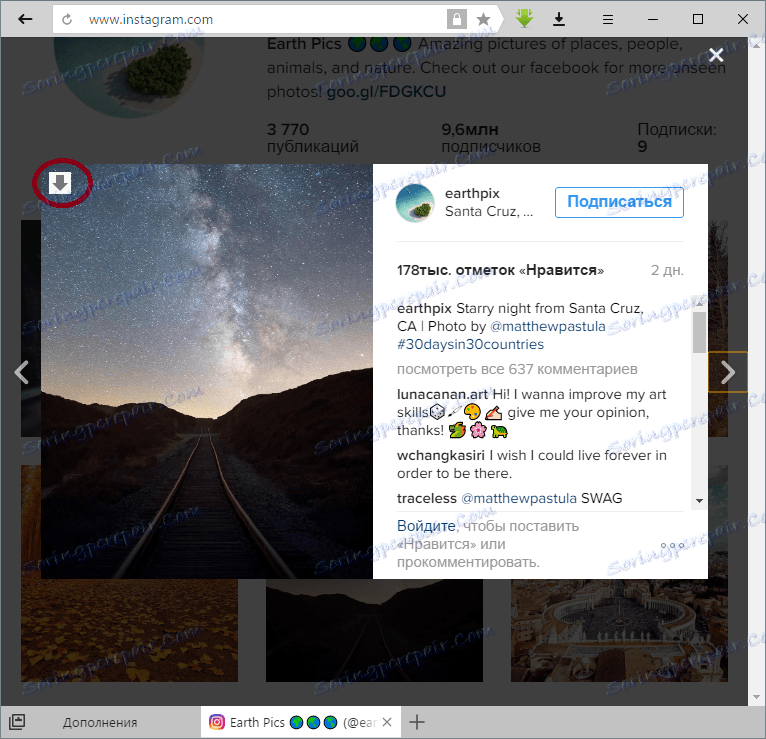Click the Earth Pics profile avatar

click(x=128, y=77)
